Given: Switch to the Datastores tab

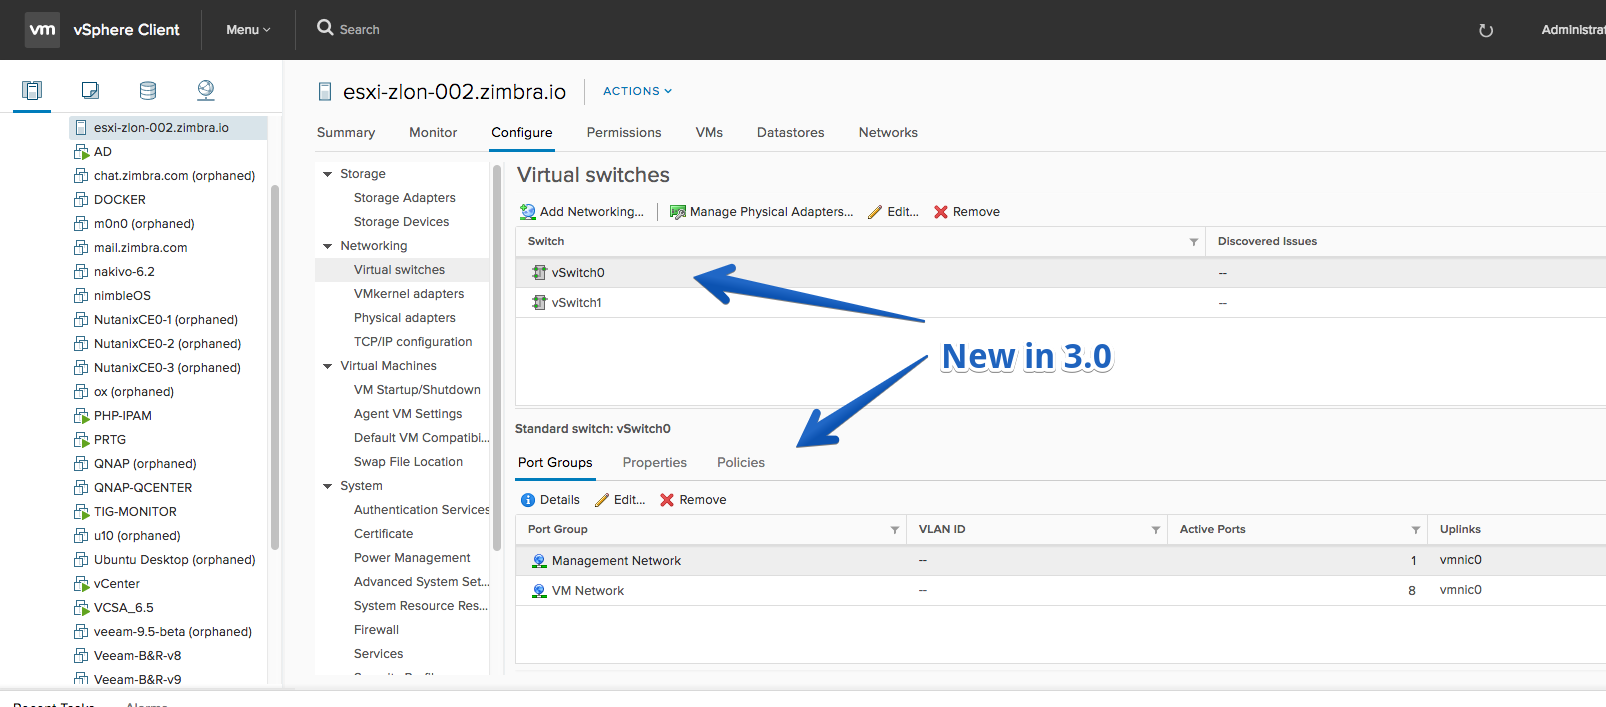Looking at the screenshot, I should click(791, 132).
